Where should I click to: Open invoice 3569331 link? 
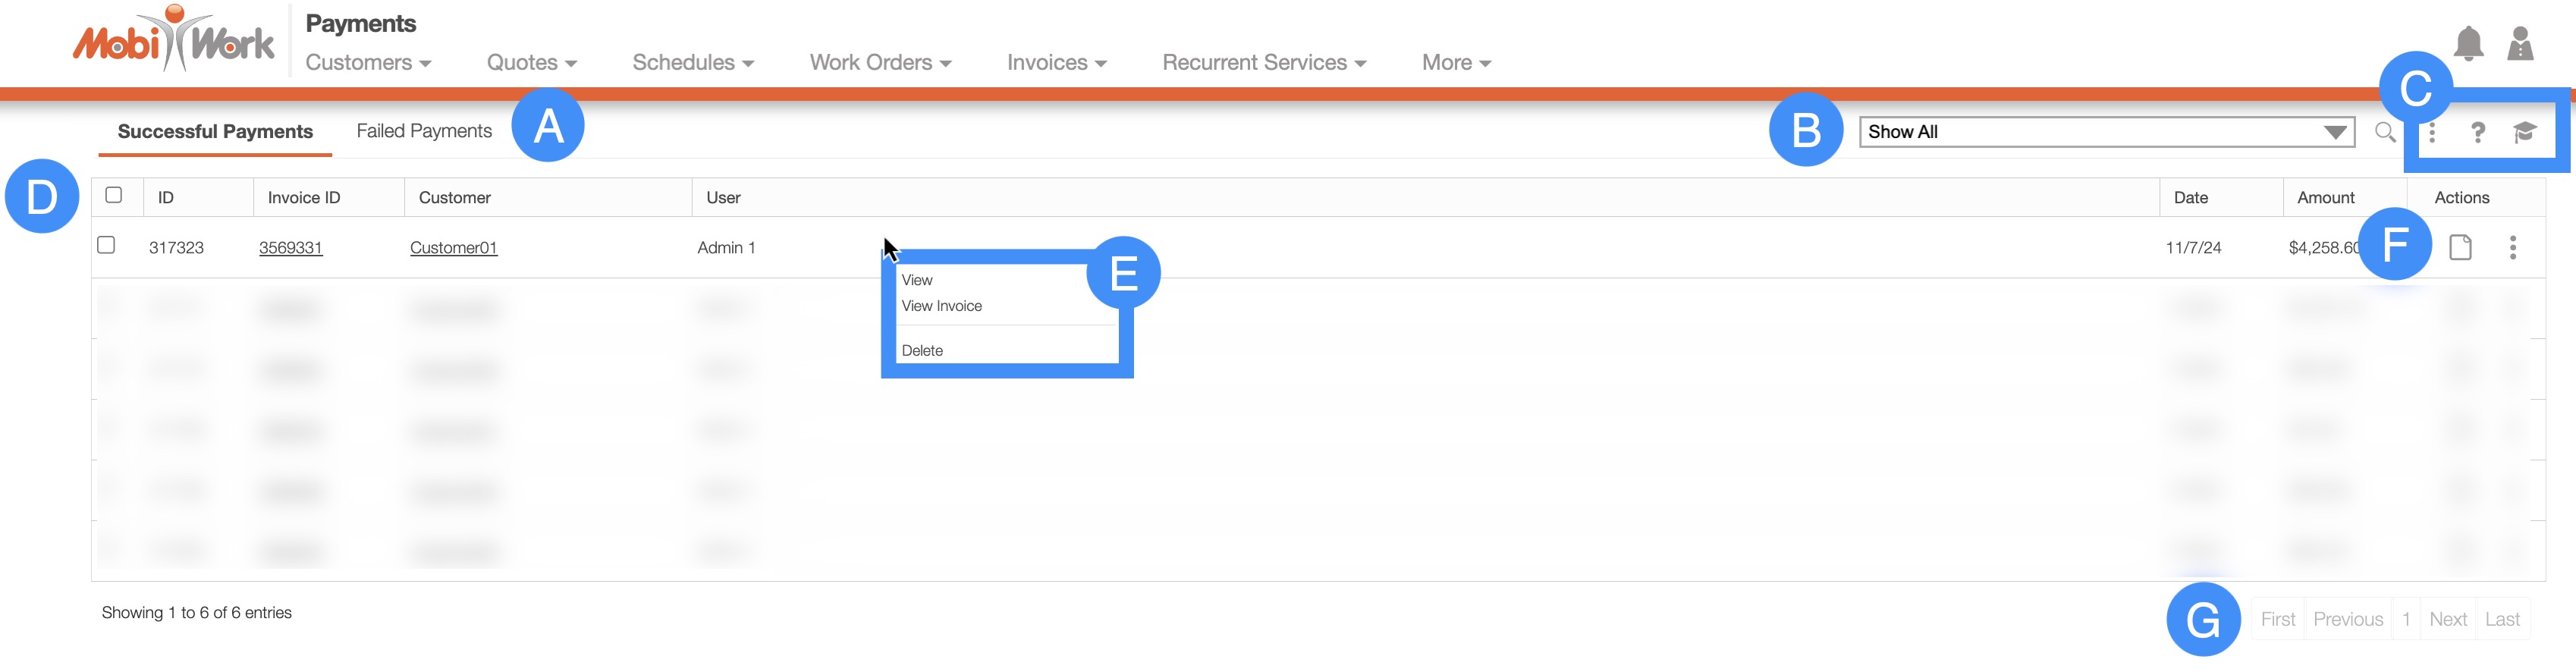290,248
